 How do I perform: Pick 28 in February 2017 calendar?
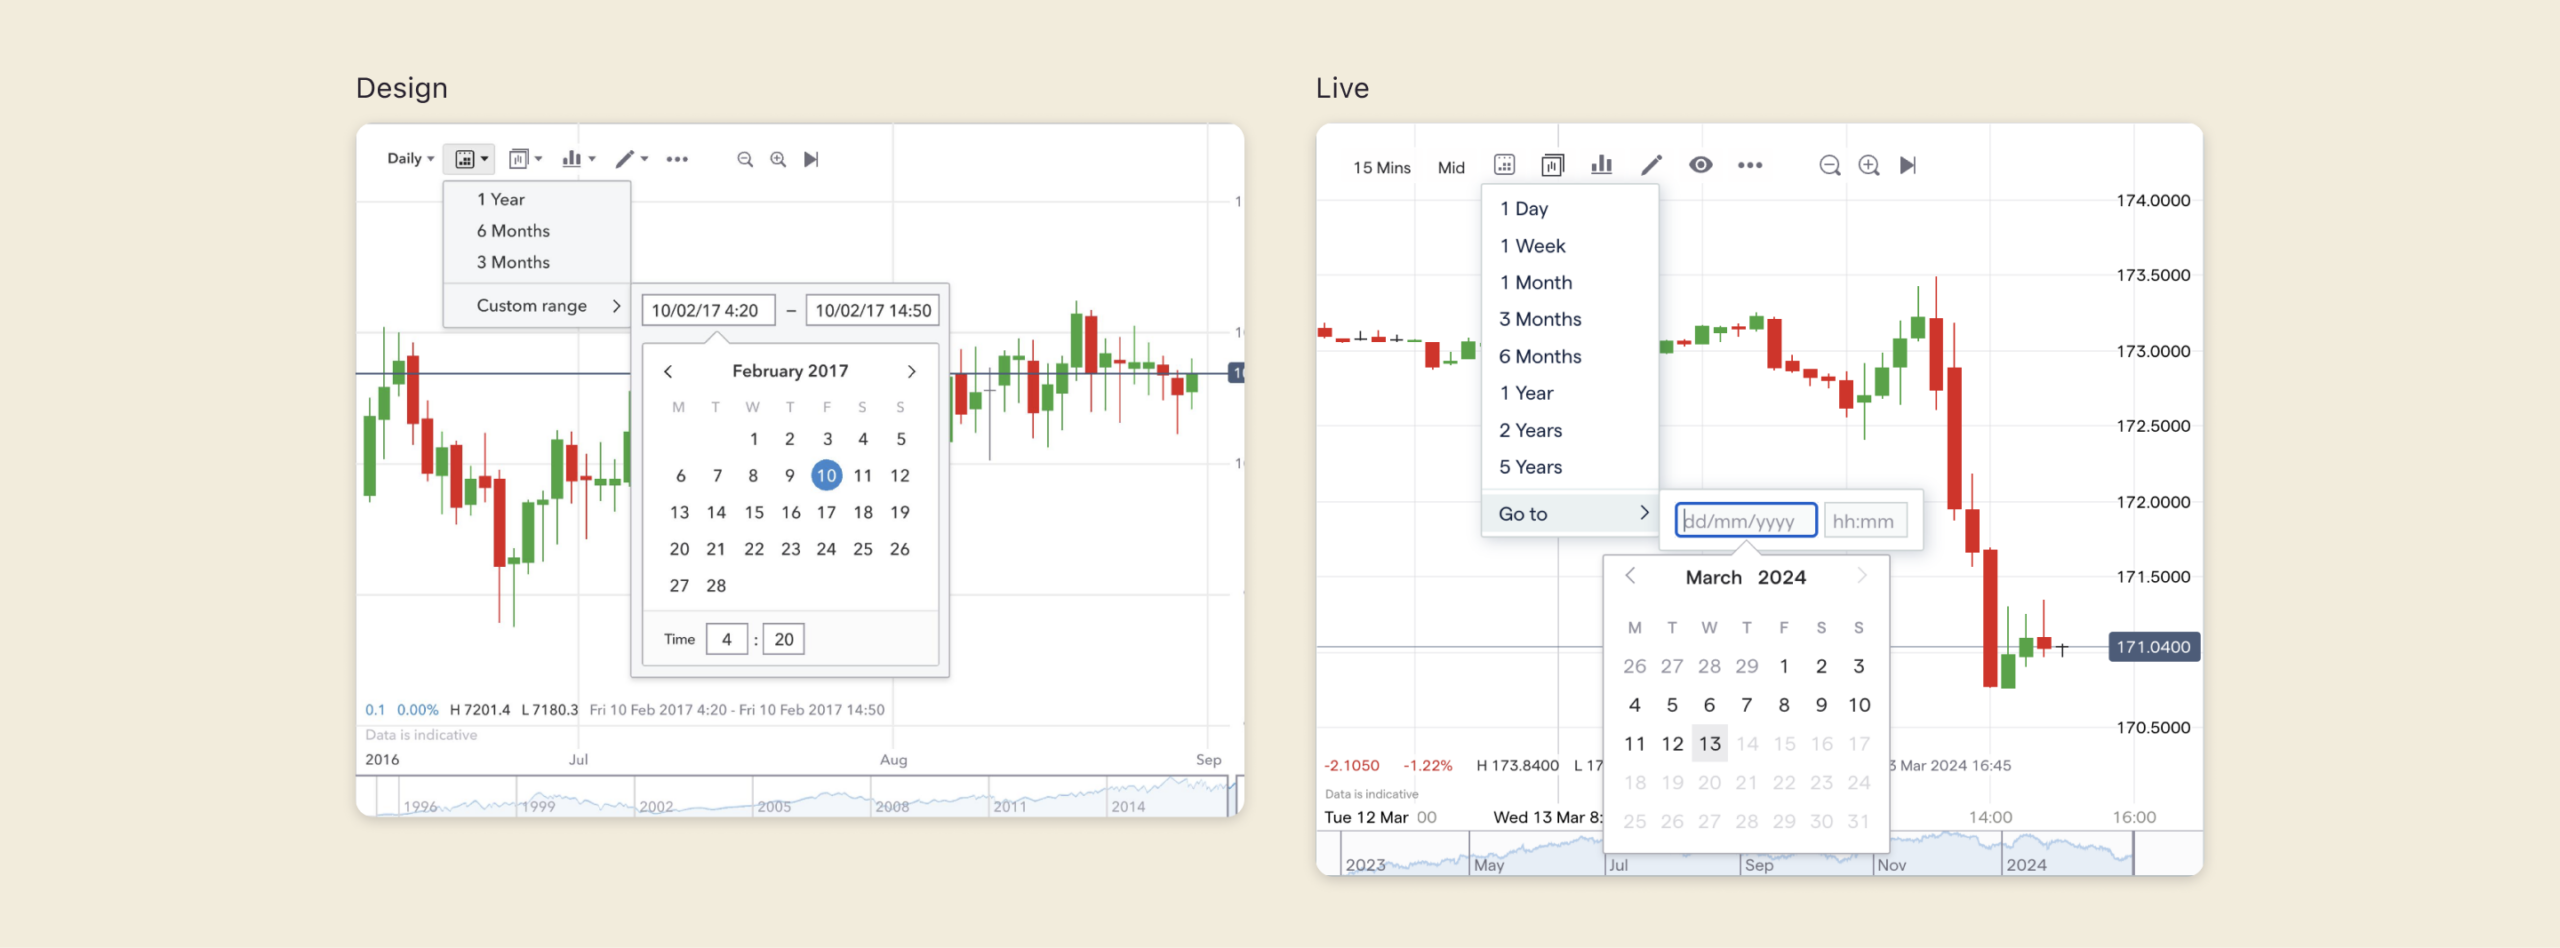point(716,585)
